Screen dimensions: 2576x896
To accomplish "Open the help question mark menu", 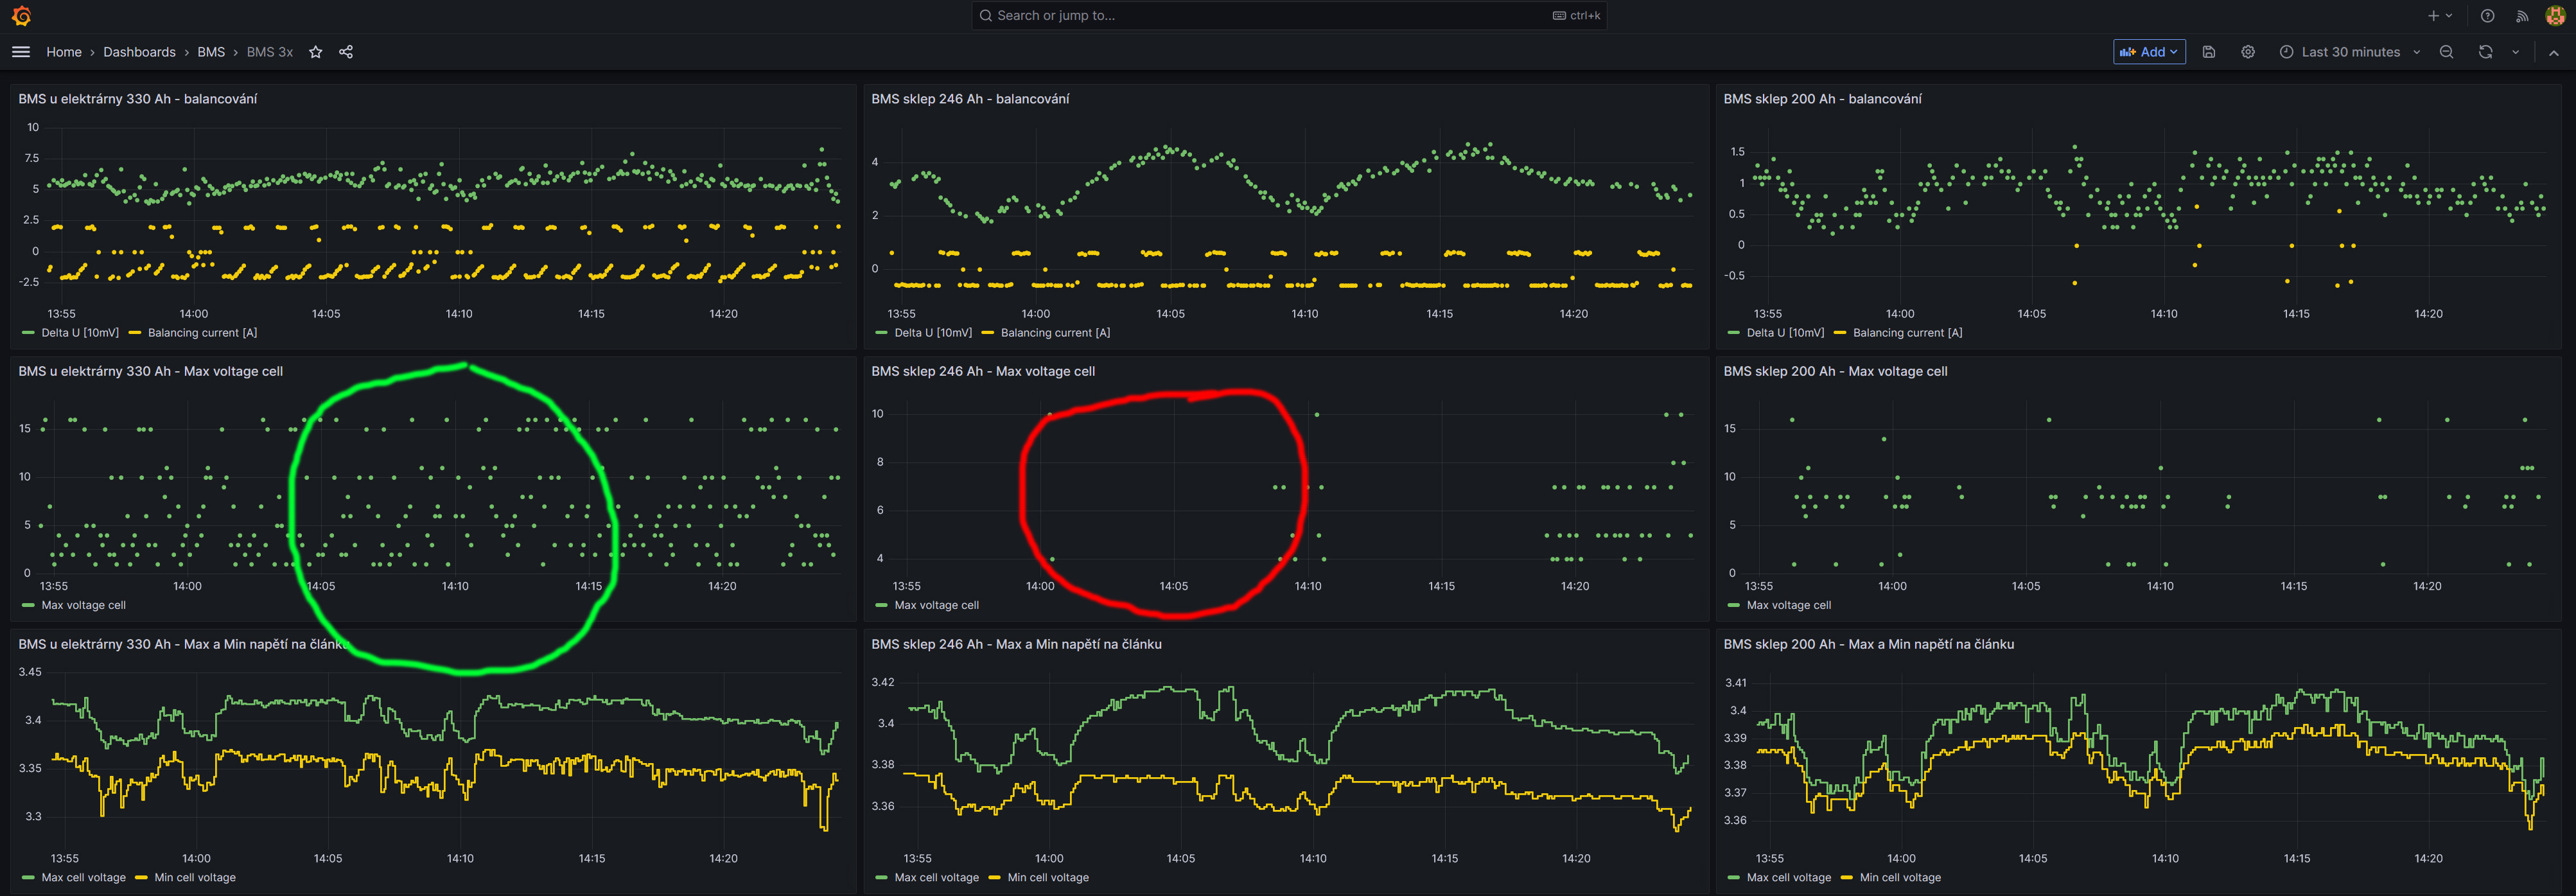I will 2487,15.
